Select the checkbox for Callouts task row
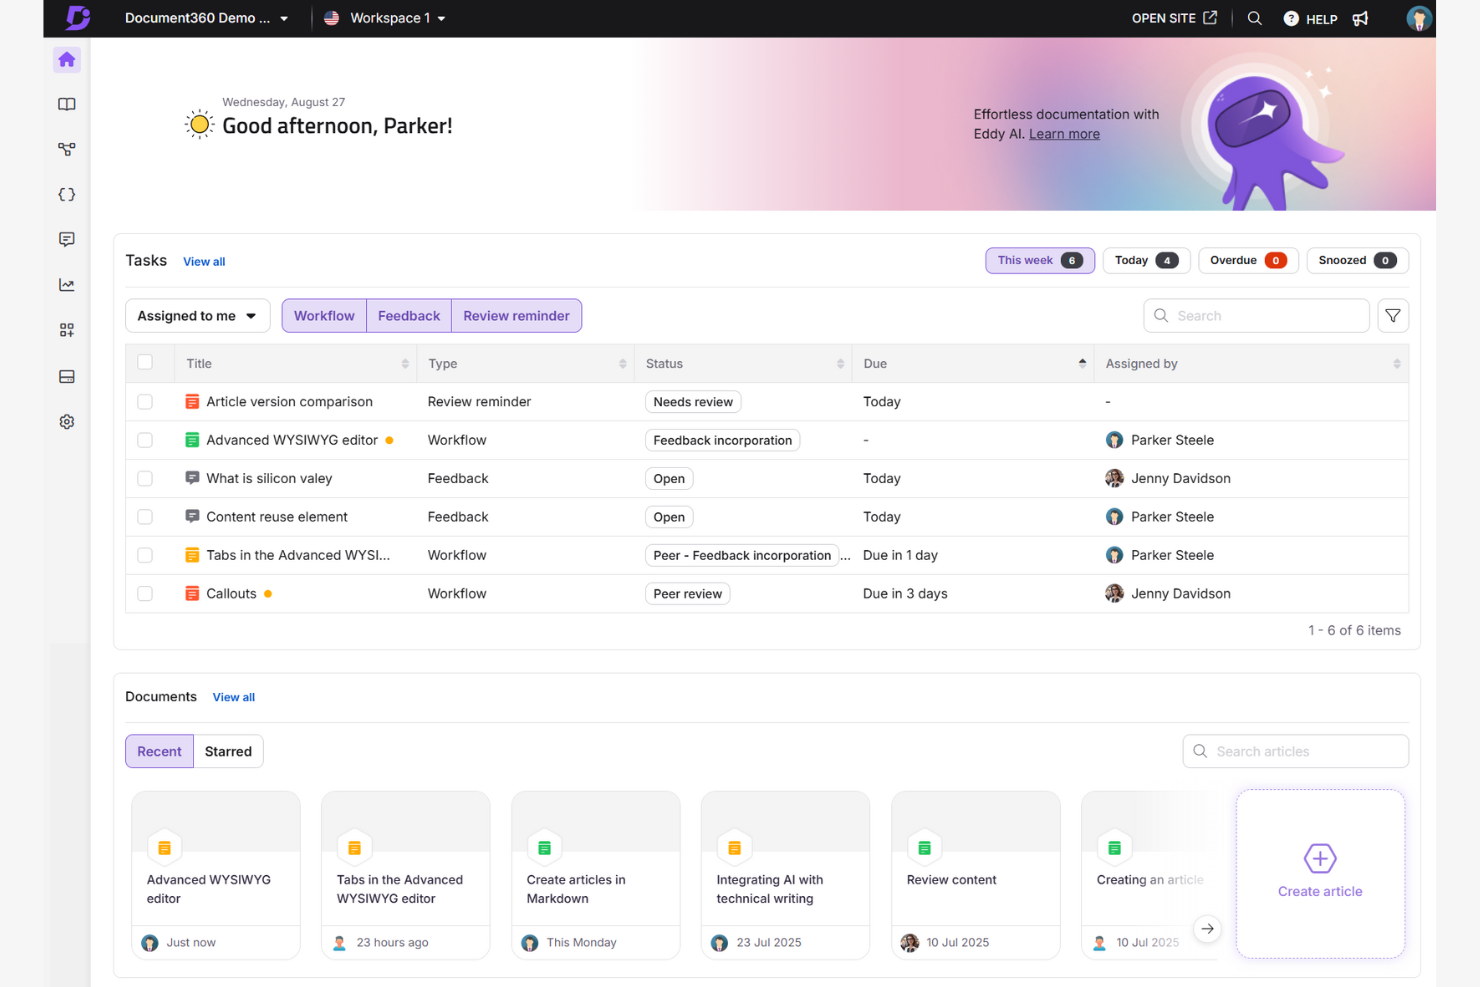This screenshot has height=987, width=1480. tap(145, 593)
